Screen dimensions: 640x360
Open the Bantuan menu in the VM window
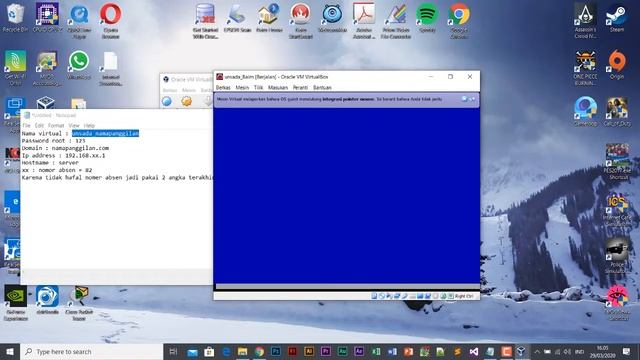(322, 87)
